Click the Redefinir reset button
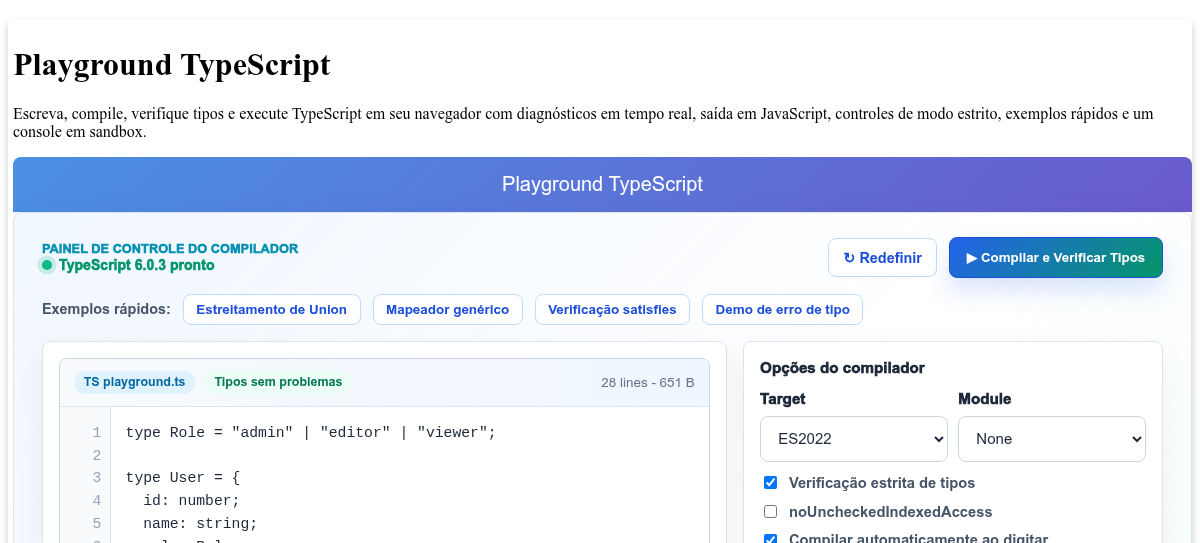This screenshot has width=1200, height=543. [x=882, y=257]
